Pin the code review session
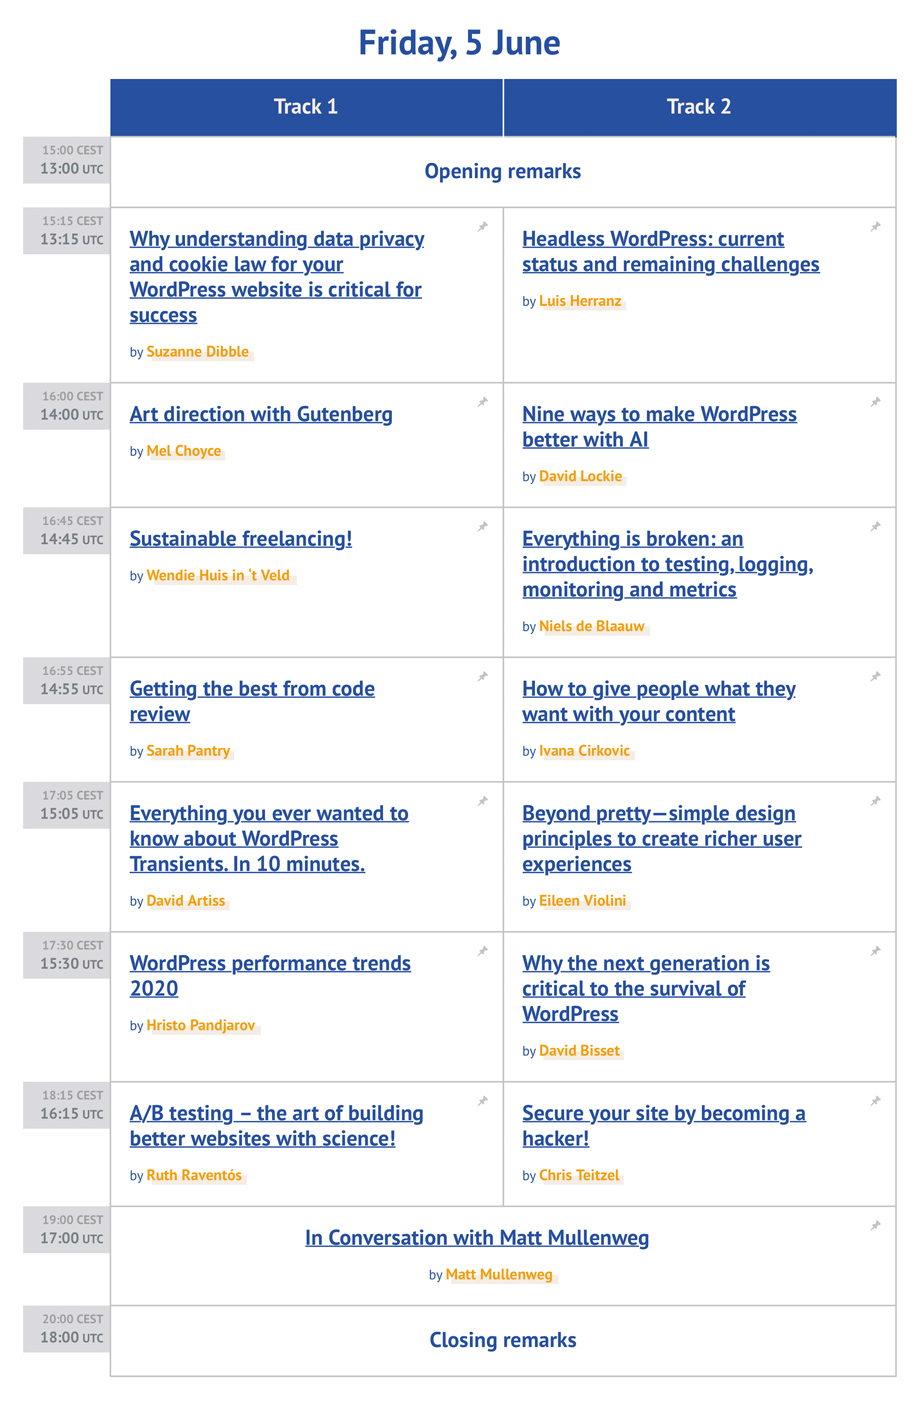 coord(482,677)
